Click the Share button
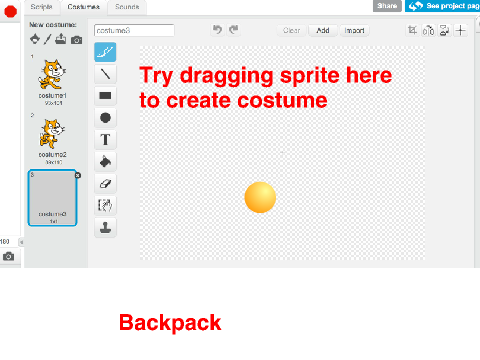This screenshot has width=480, height=360. (387, 6)
